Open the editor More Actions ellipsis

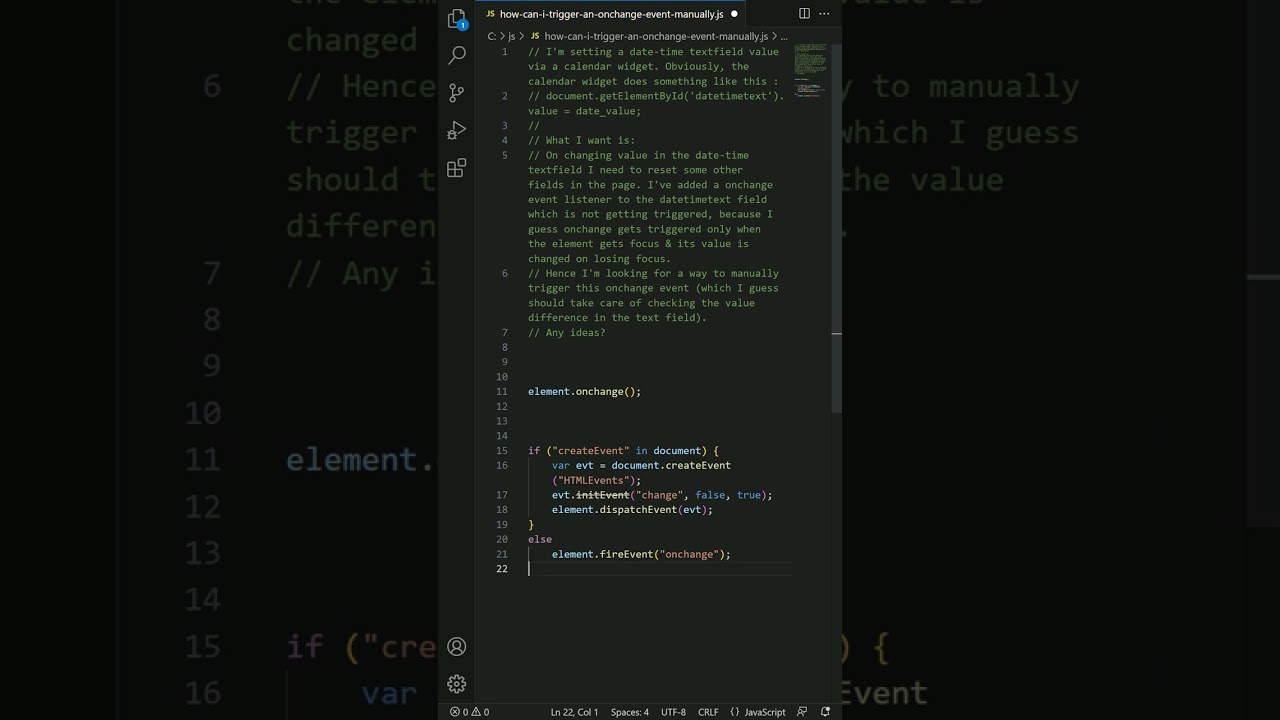tap(826, 14)
